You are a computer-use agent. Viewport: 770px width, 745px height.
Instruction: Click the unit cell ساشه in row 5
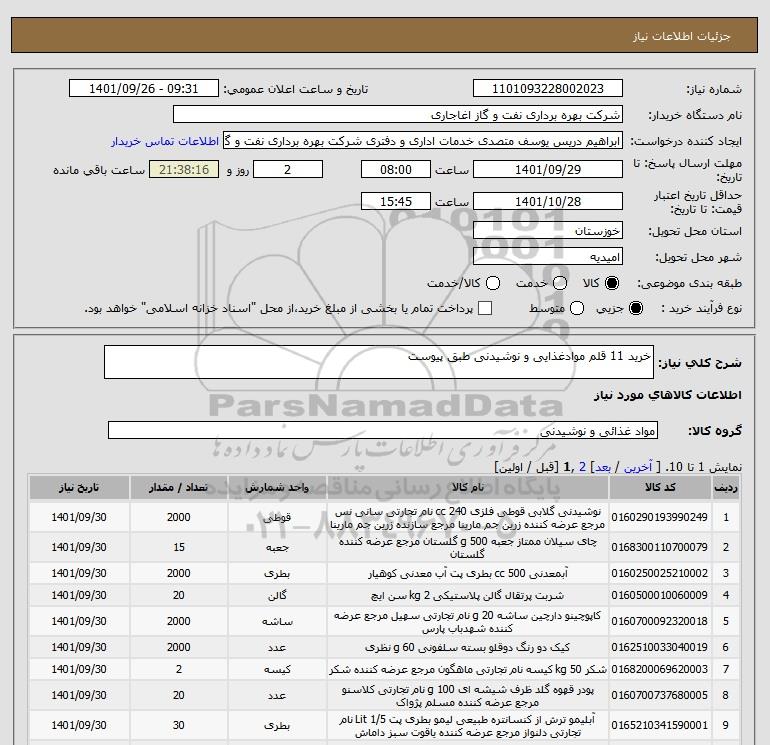[x=277, y=621]
